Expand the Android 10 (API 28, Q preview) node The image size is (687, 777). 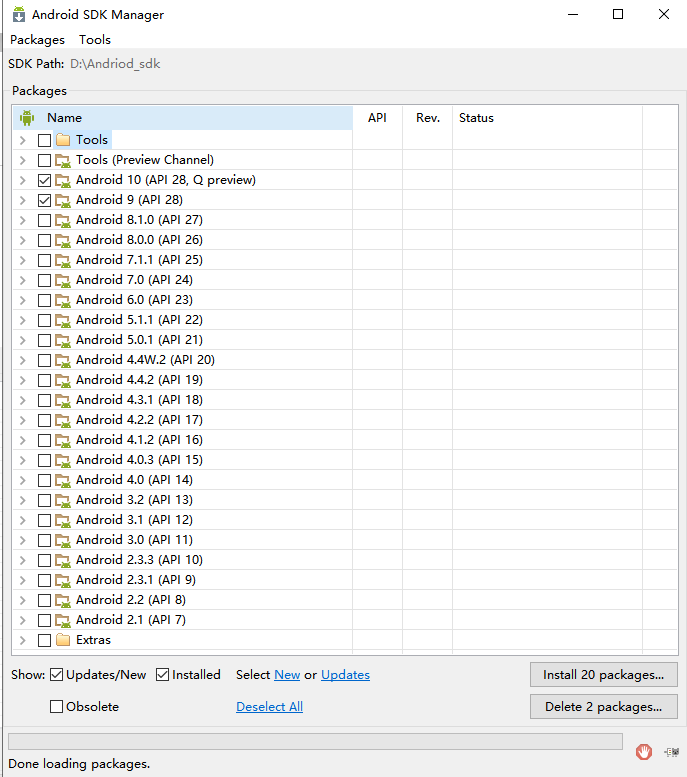(23, 180)
